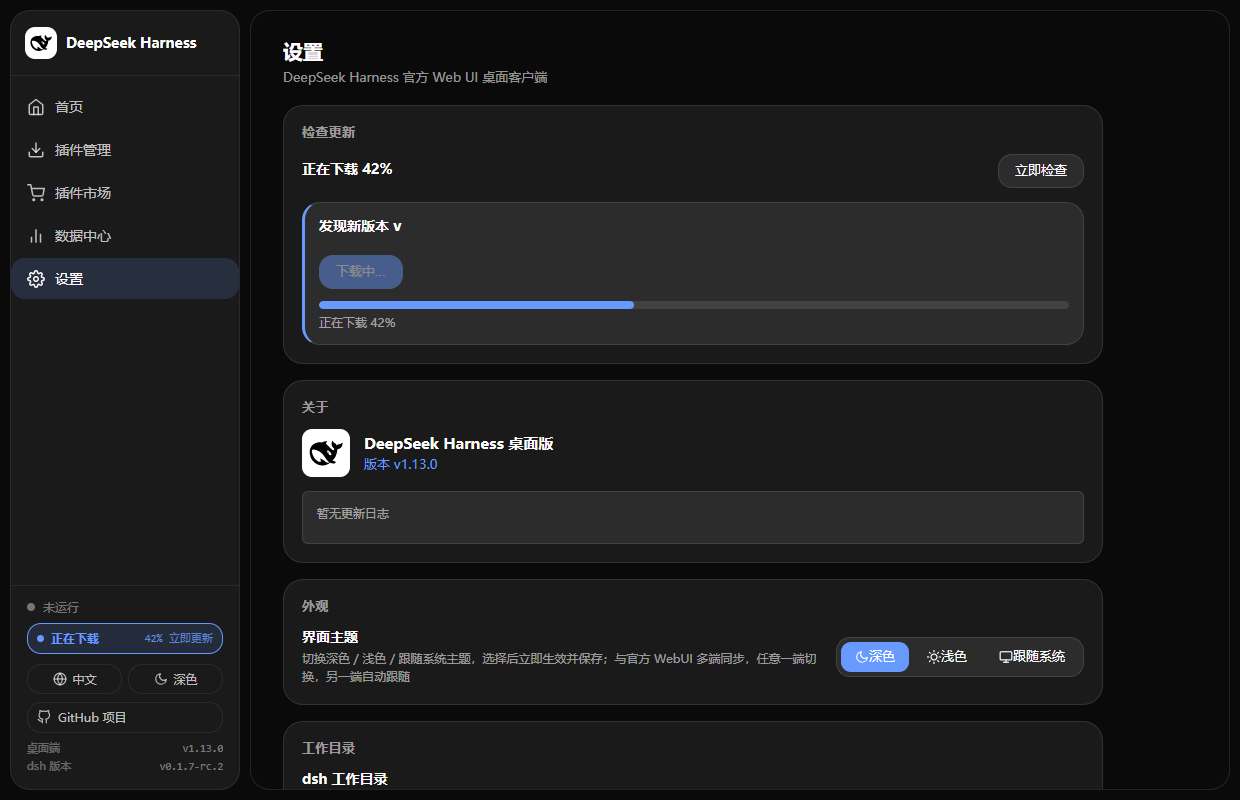1240x800 pixels.
Task: Open the GitHub 项目 link
Action: [x=125, y=717]
